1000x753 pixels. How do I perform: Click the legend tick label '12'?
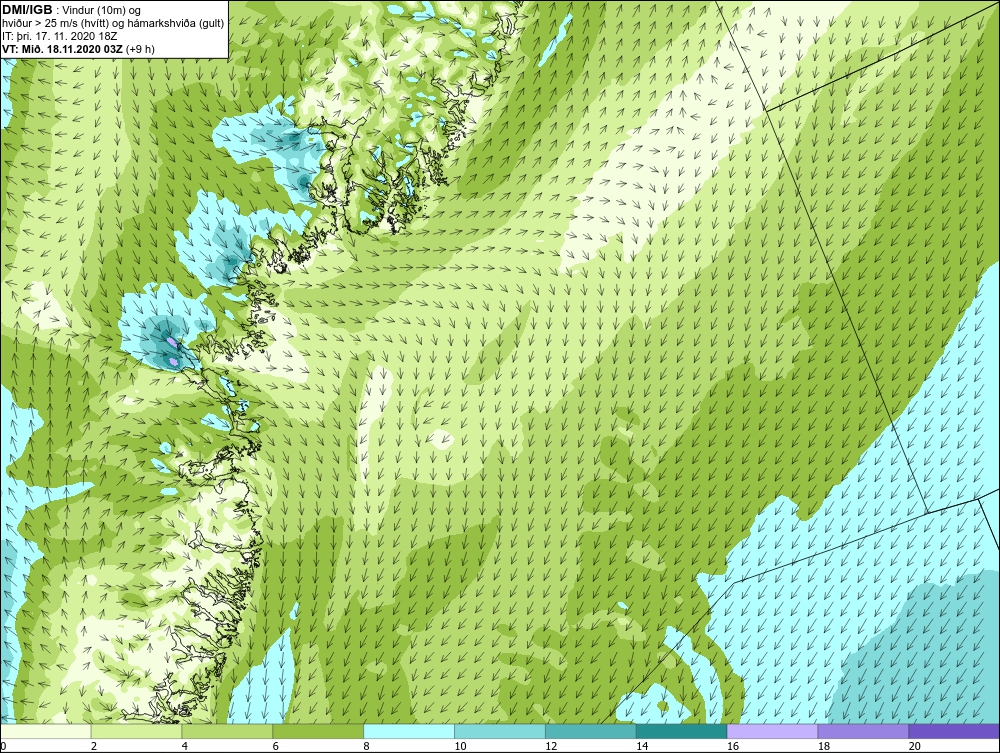pos(551,746)
